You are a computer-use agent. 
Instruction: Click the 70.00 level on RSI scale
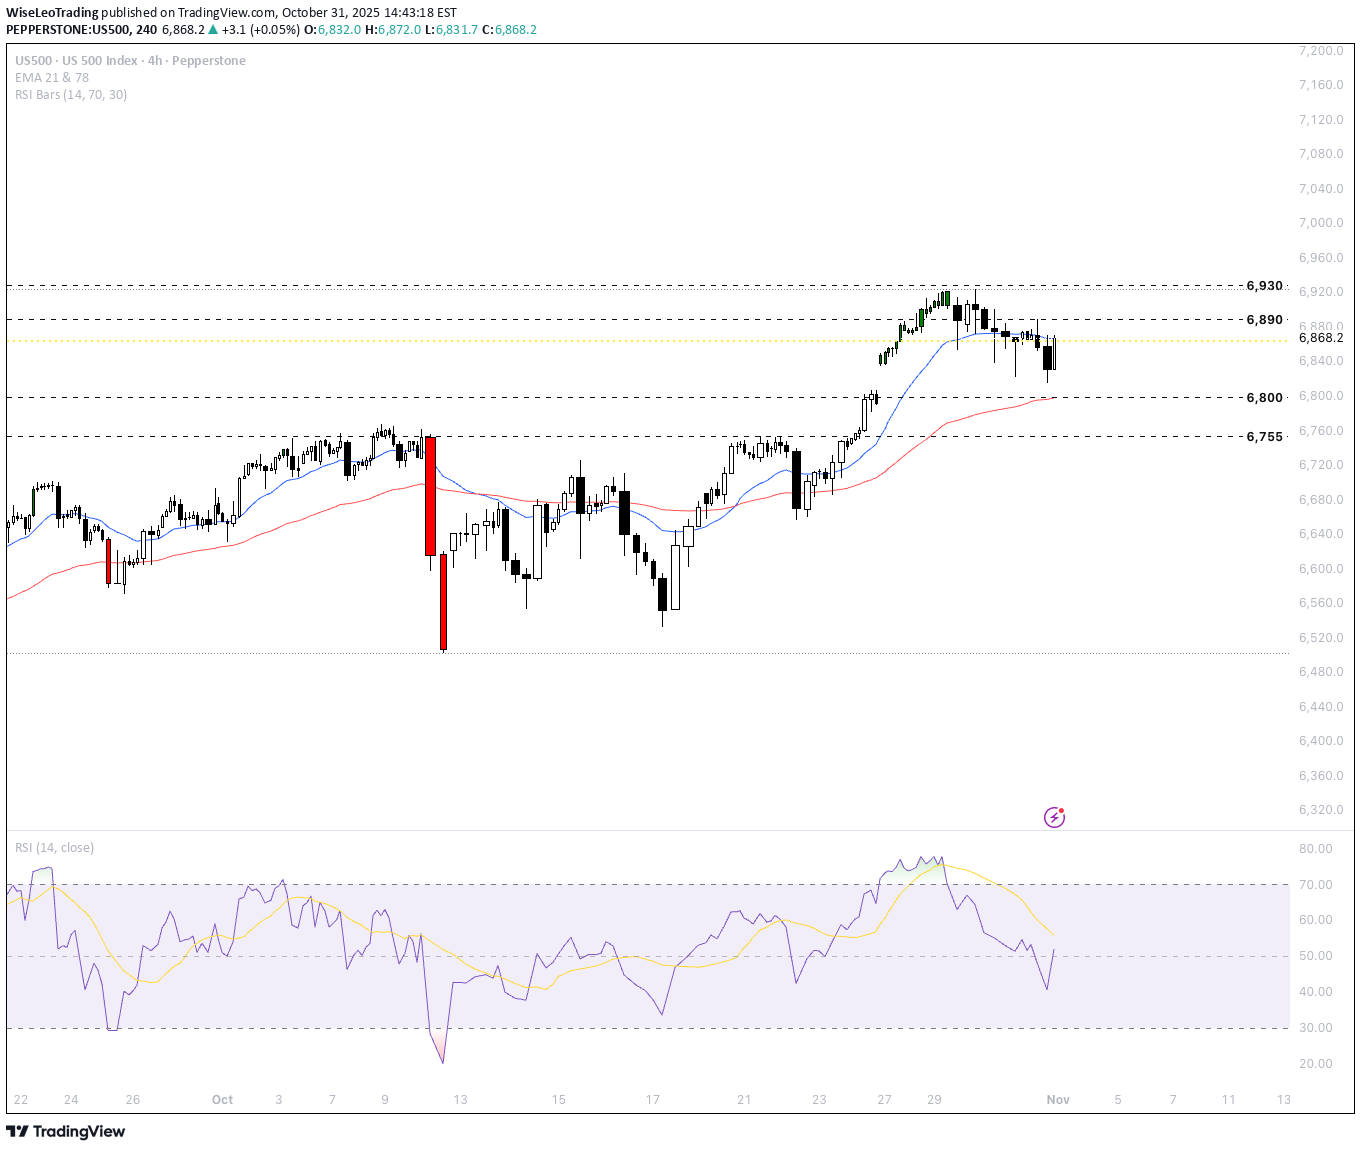coord(1316,885)
